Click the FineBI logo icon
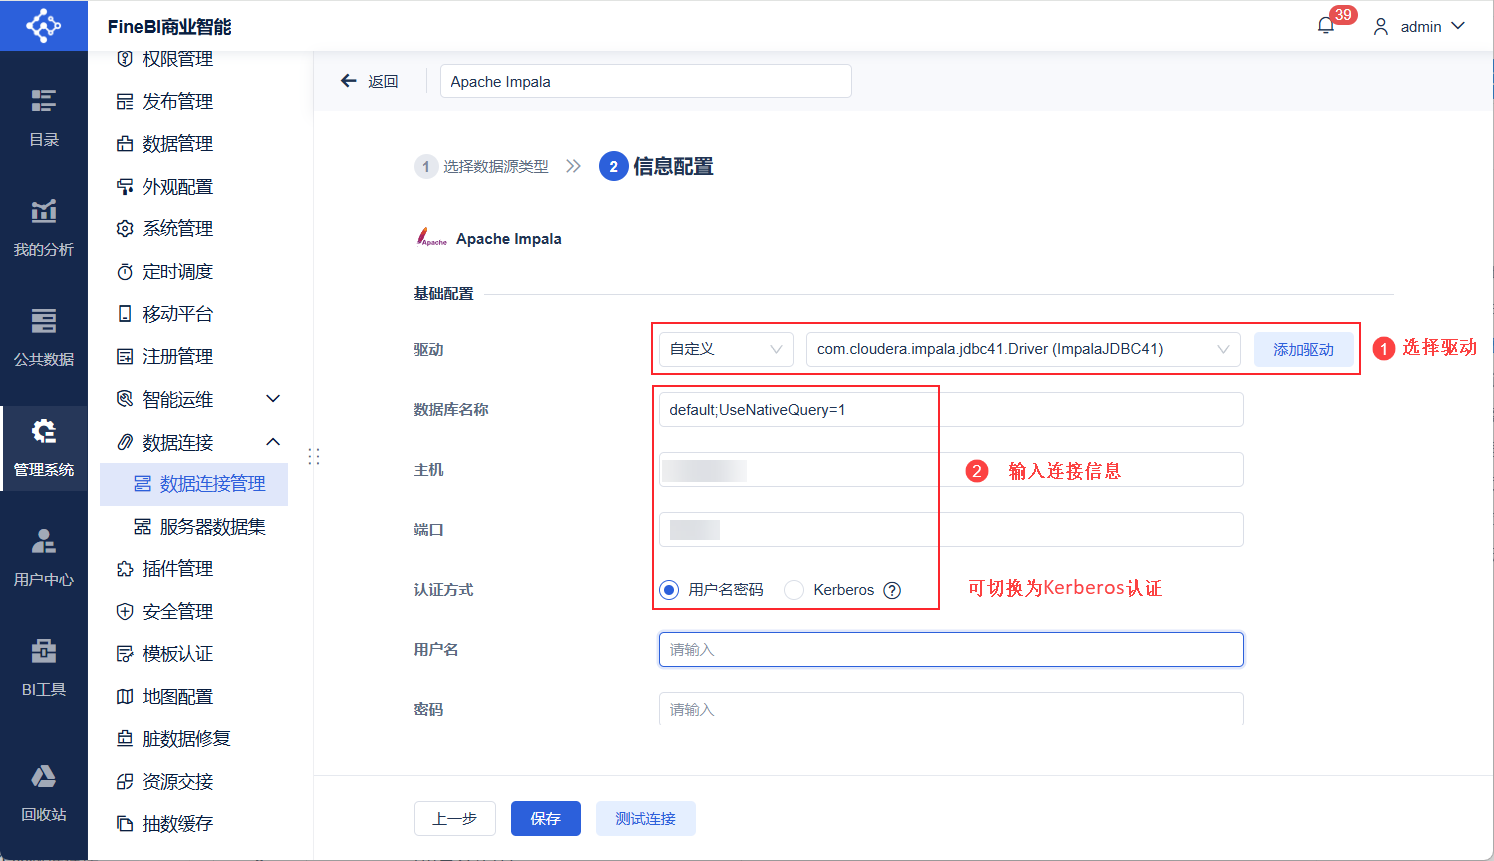This screenshot has height=861, width=1494. [x=44, y=25]
